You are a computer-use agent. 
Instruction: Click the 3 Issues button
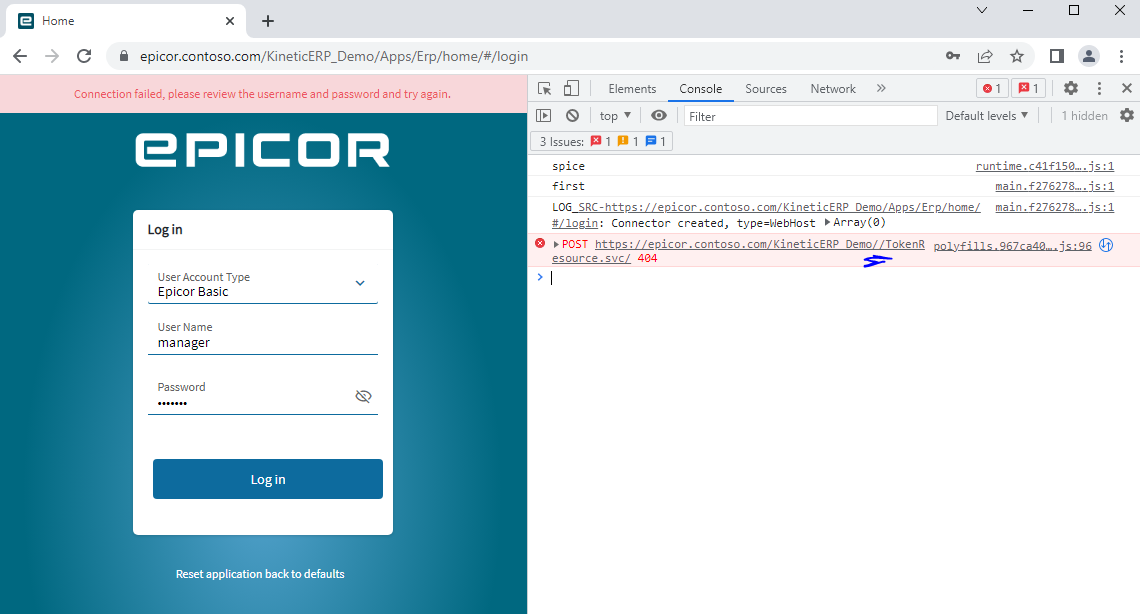(602, 141)
